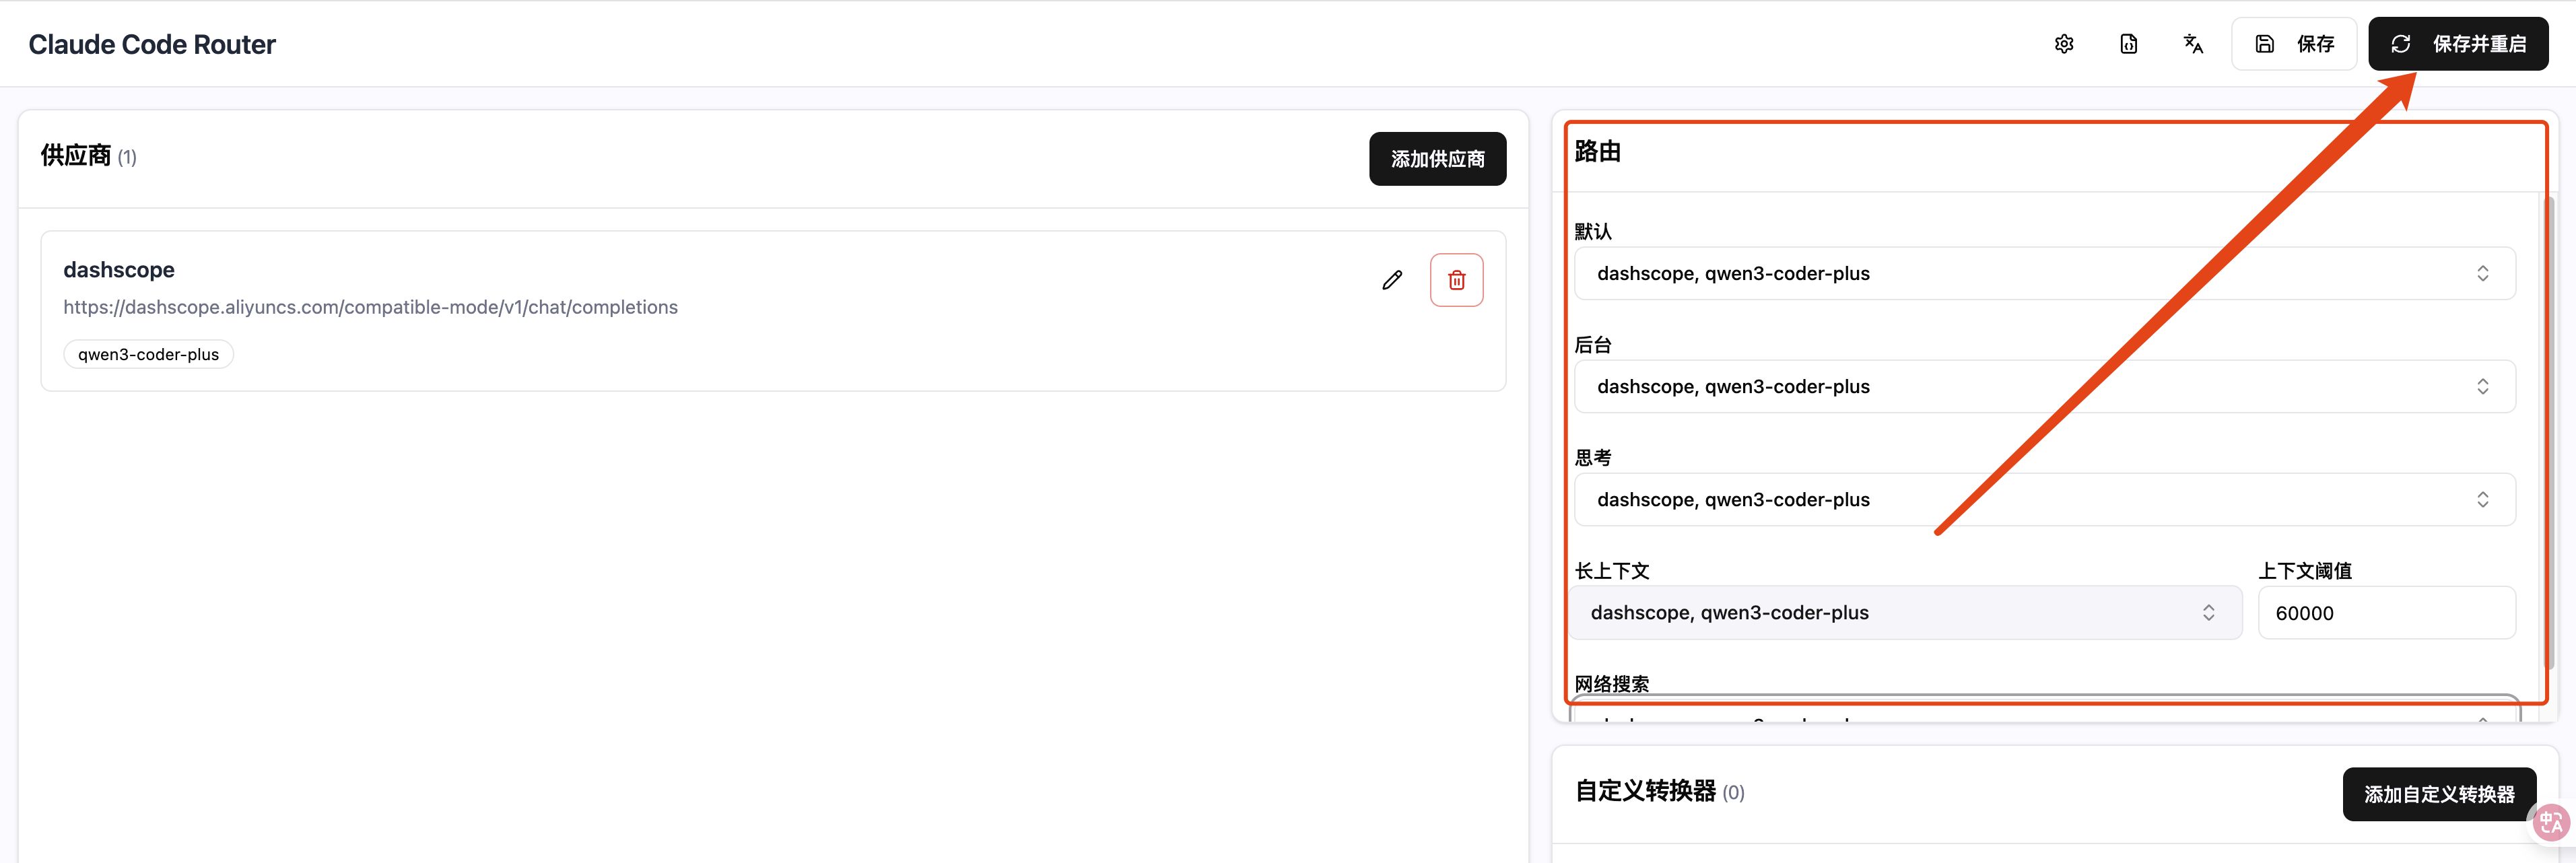Click the 保存并重启 save-and-restart button
Viewport: 2576px width, 863px height.
pos(2458,44)
